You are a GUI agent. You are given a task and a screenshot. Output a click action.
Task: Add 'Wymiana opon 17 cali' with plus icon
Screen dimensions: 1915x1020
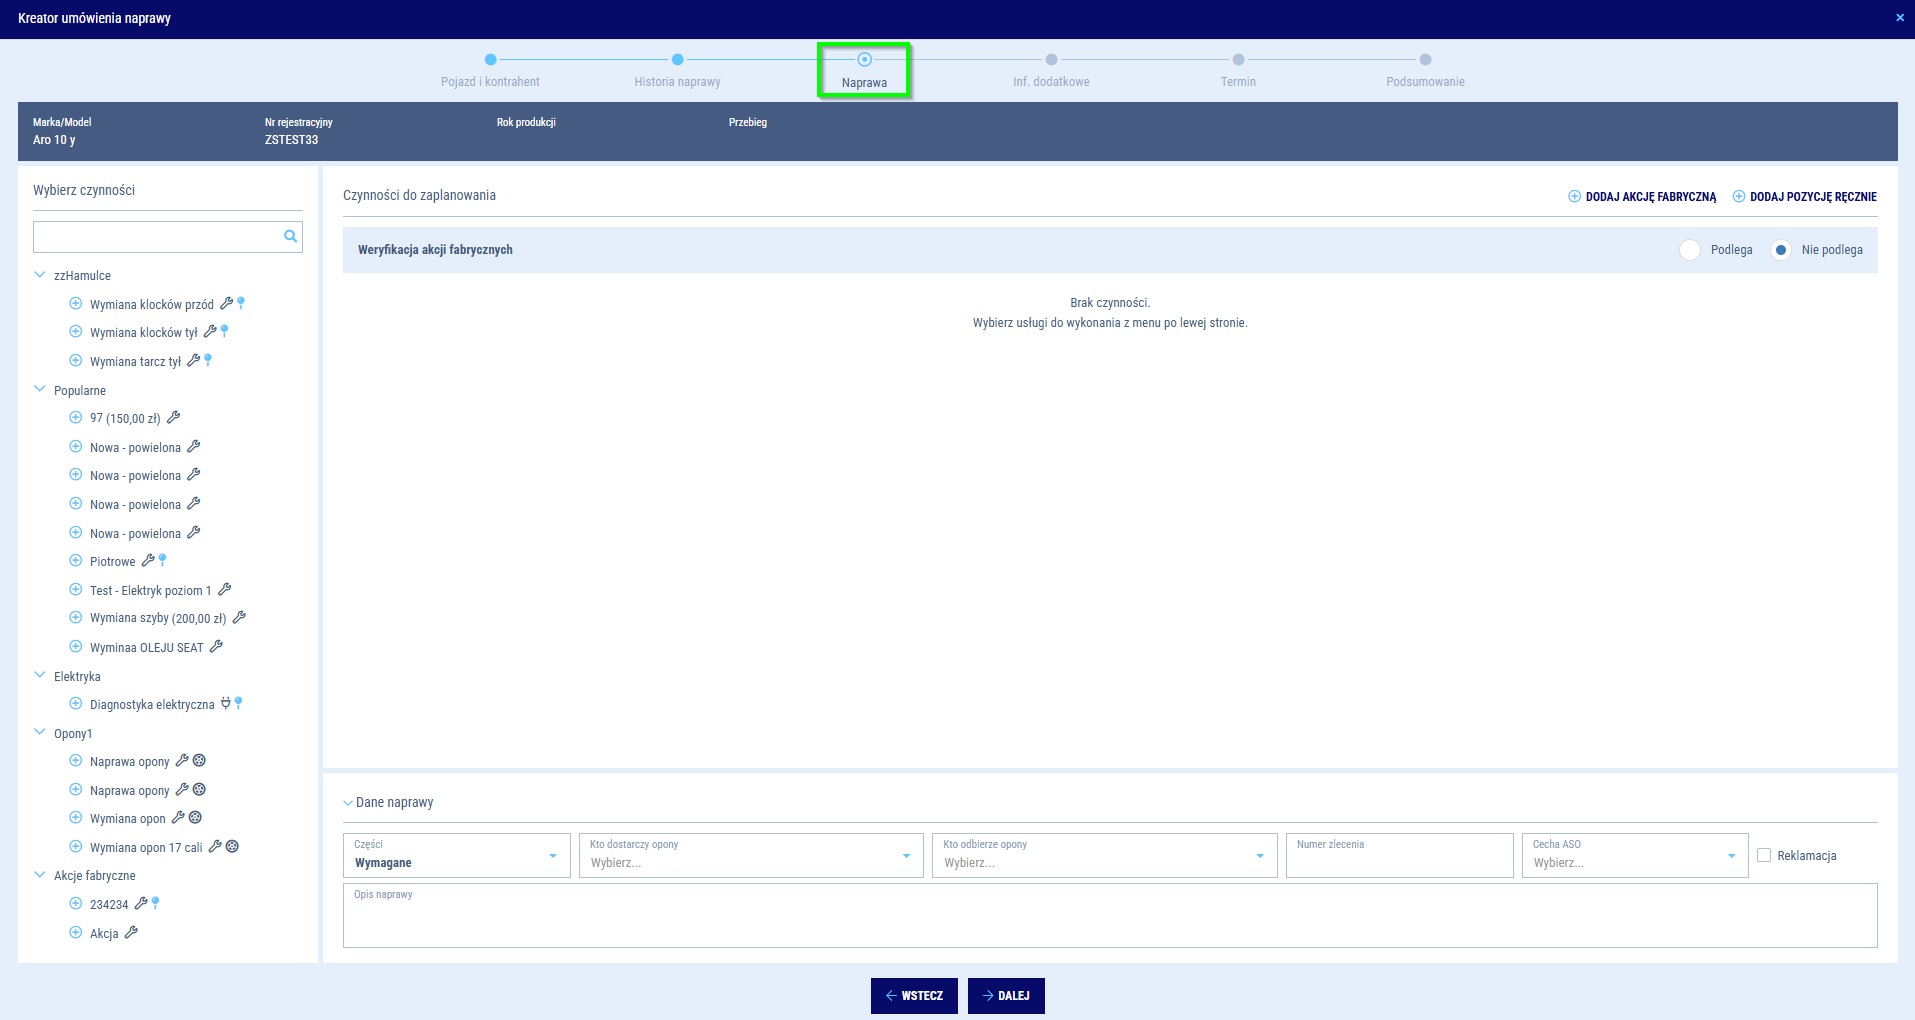[x=75, y=847]
